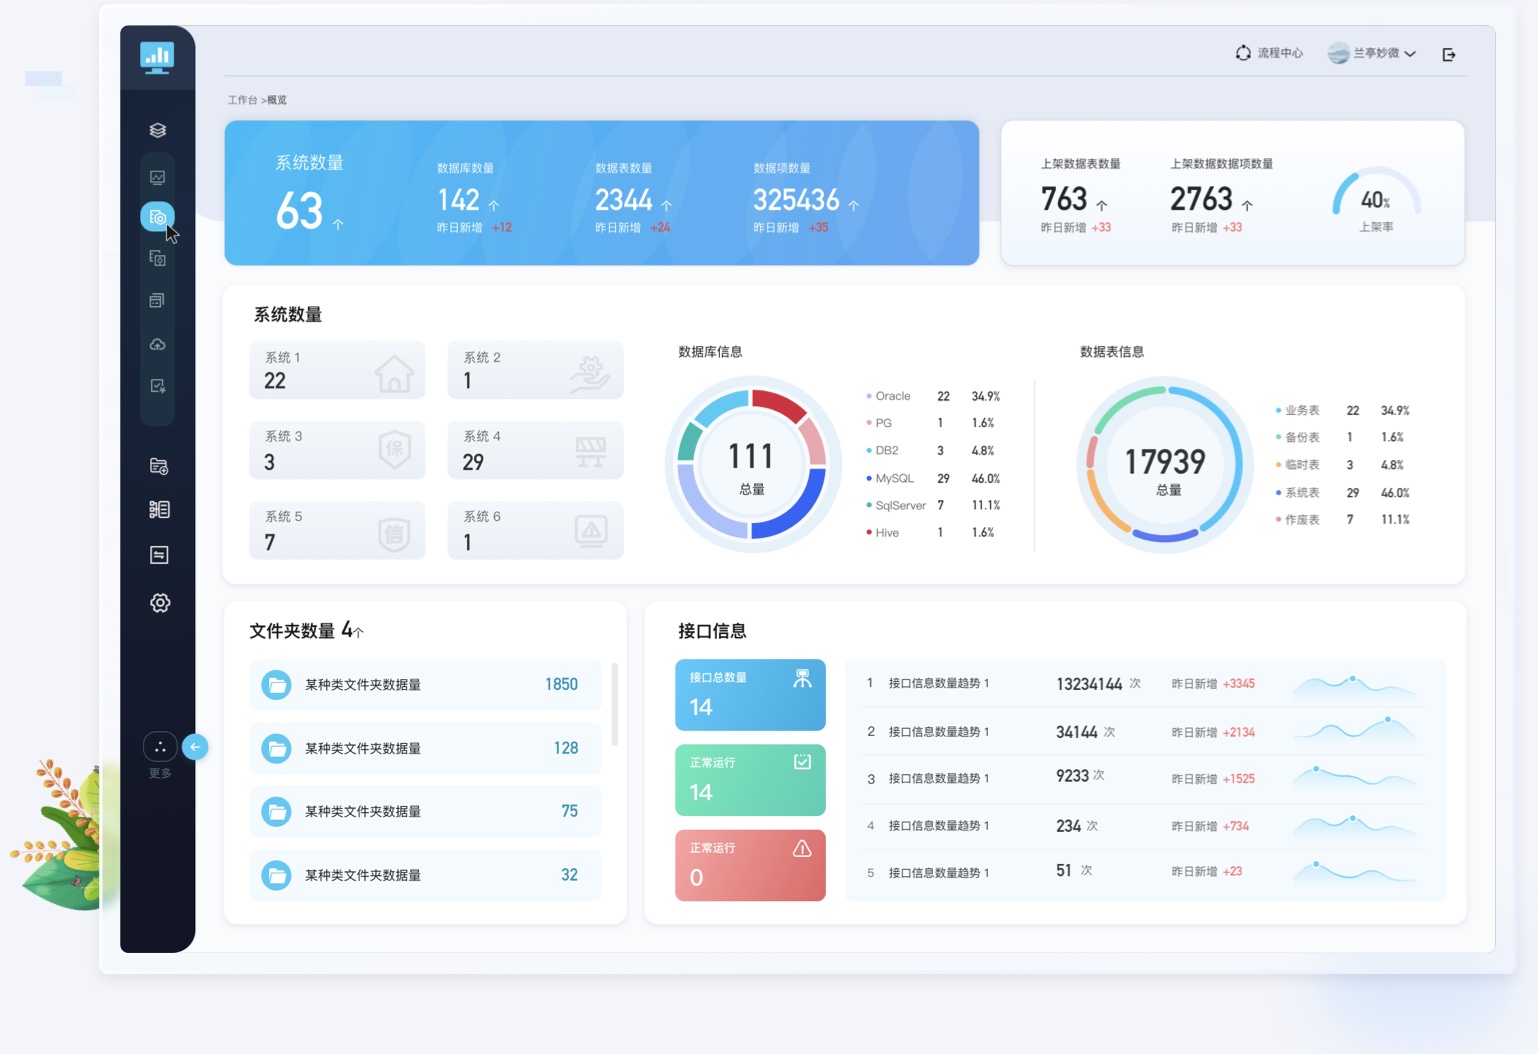Click the logout icon at top right

1449,55
